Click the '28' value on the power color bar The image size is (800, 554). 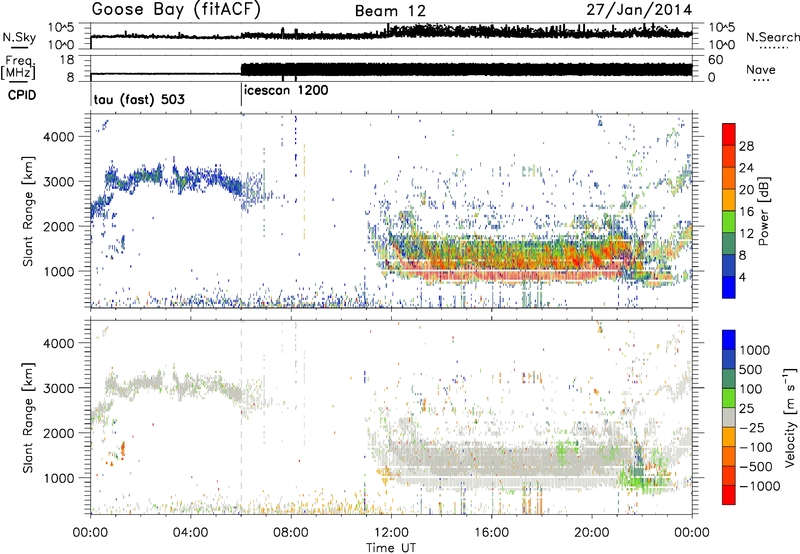tap(746, 146)
